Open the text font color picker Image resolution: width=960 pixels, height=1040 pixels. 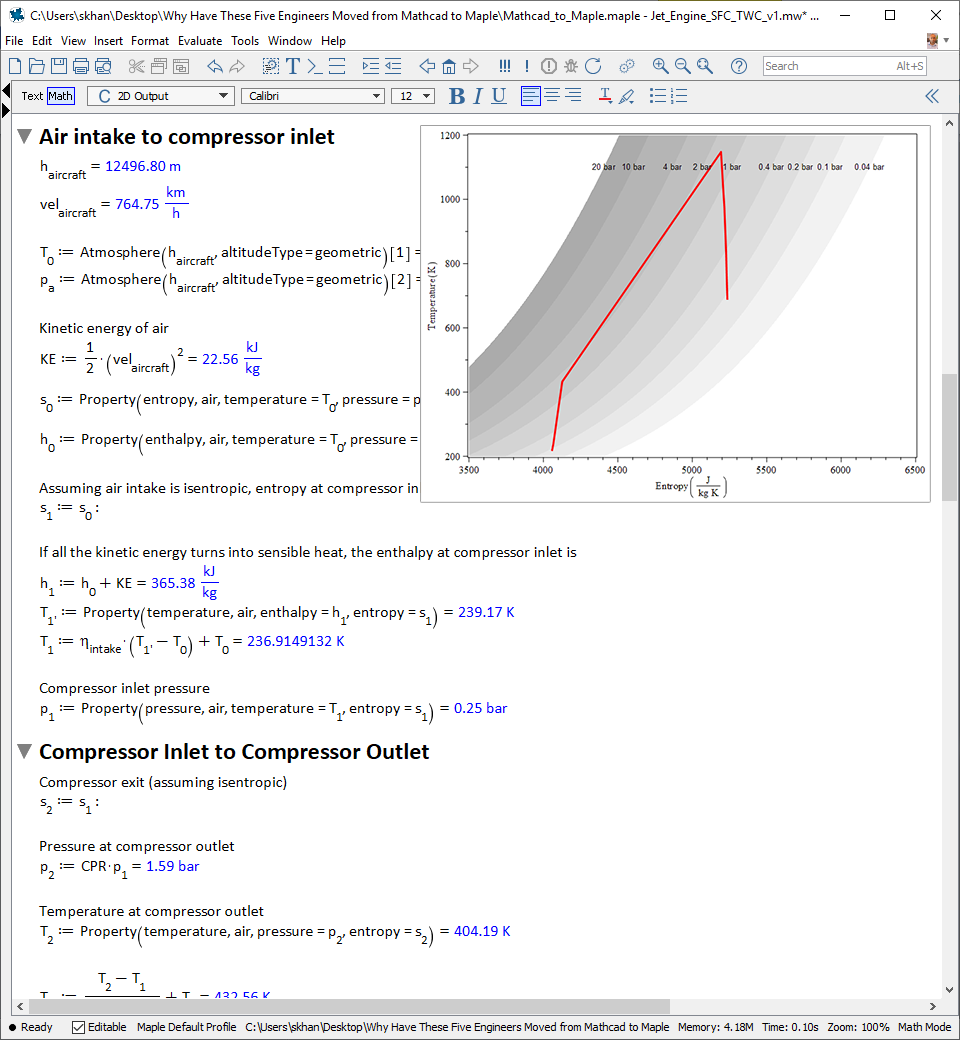605,96
